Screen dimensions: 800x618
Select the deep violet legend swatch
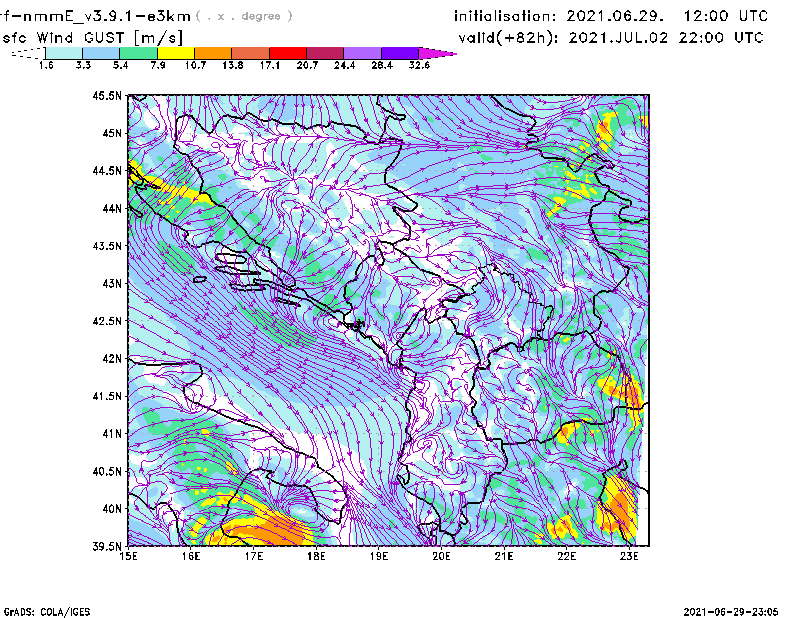tap(400, 53)
